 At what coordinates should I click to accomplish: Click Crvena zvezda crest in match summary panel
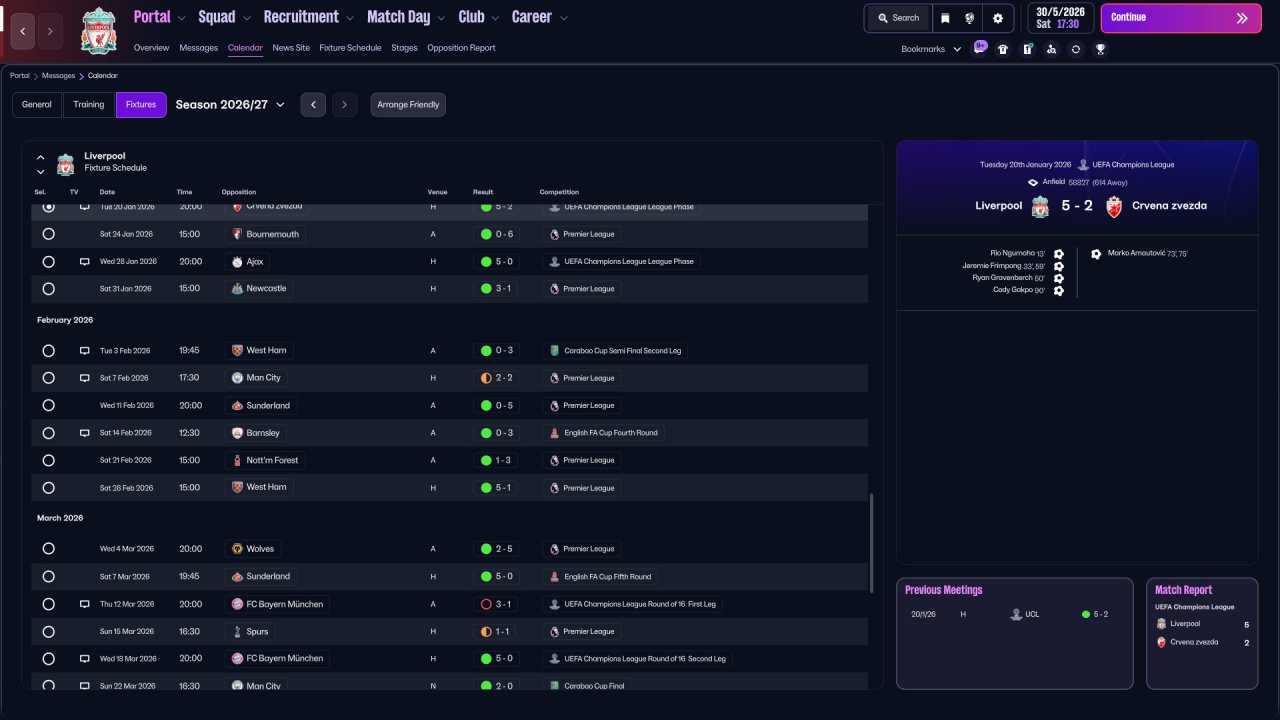coord(1115,207)
